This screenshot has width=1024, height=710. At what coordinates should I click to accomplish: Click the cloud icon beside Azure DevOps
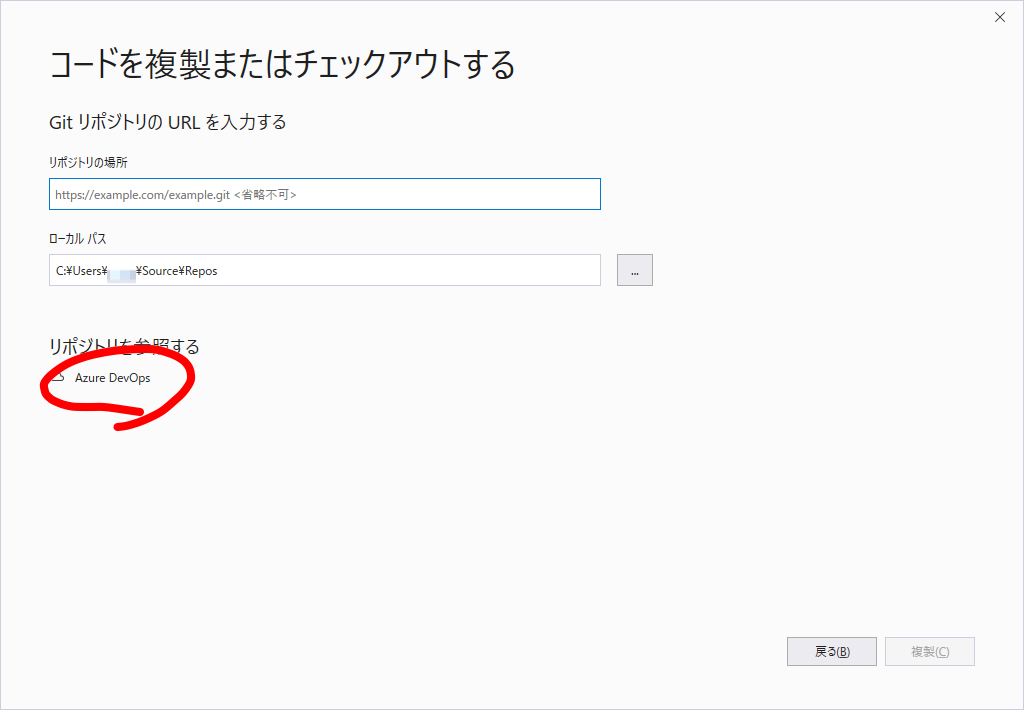[58, 377]
